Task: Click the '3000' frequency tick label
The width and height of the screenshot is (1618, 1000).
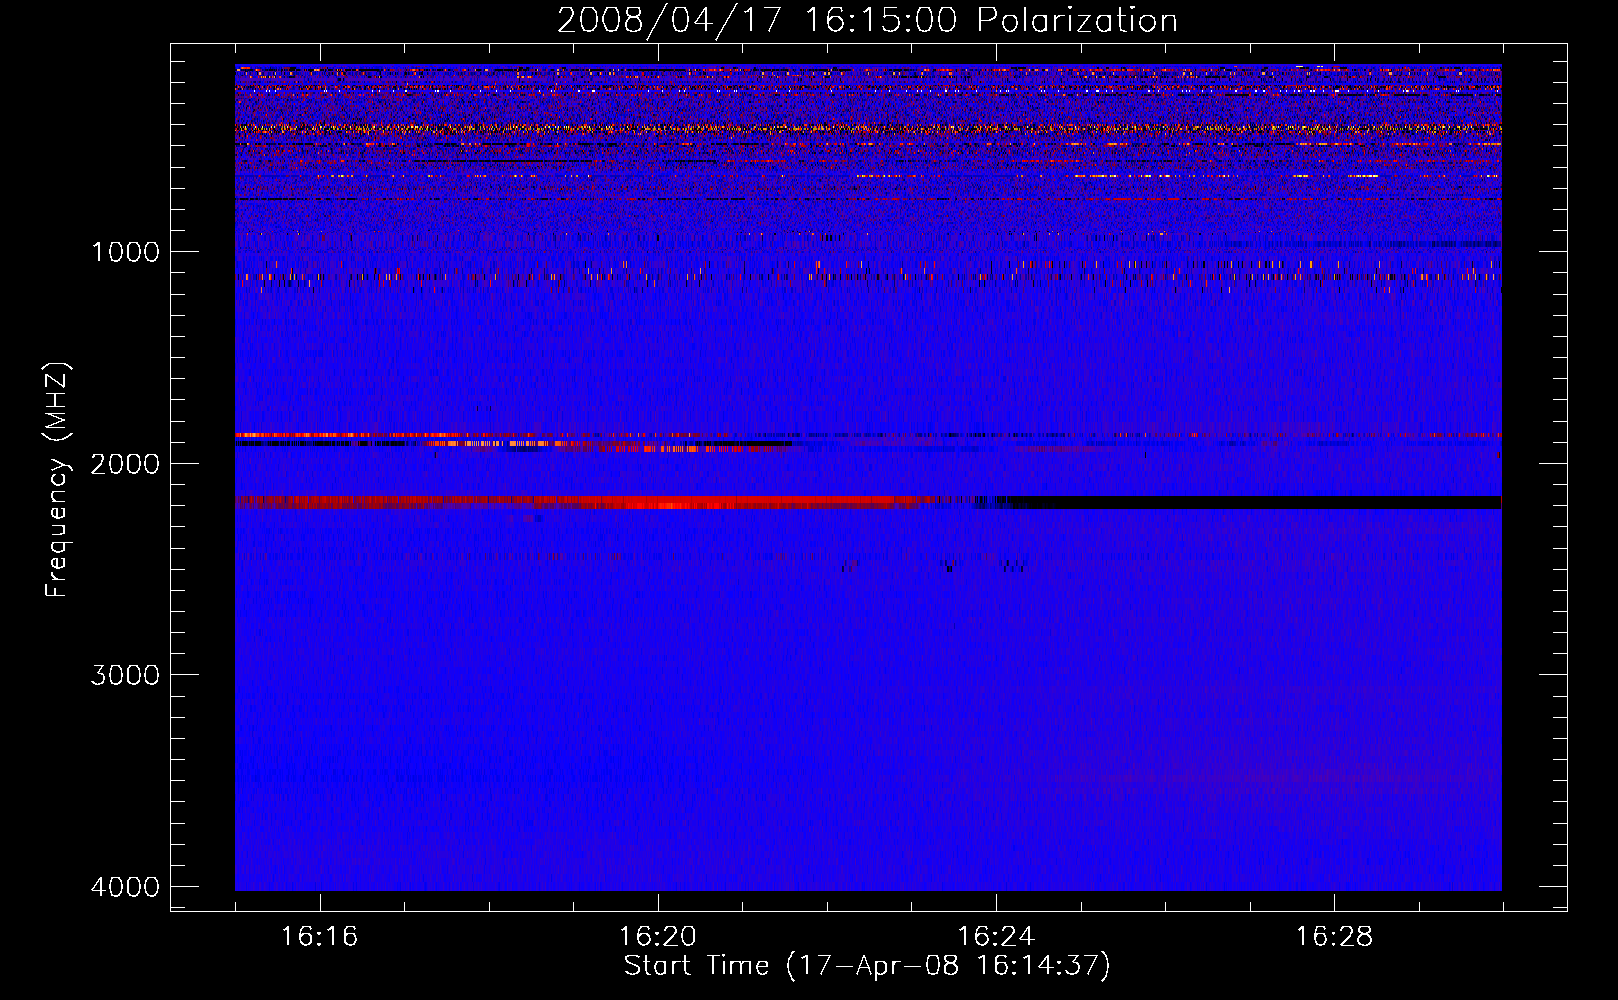Action: [x=125, y=675]
